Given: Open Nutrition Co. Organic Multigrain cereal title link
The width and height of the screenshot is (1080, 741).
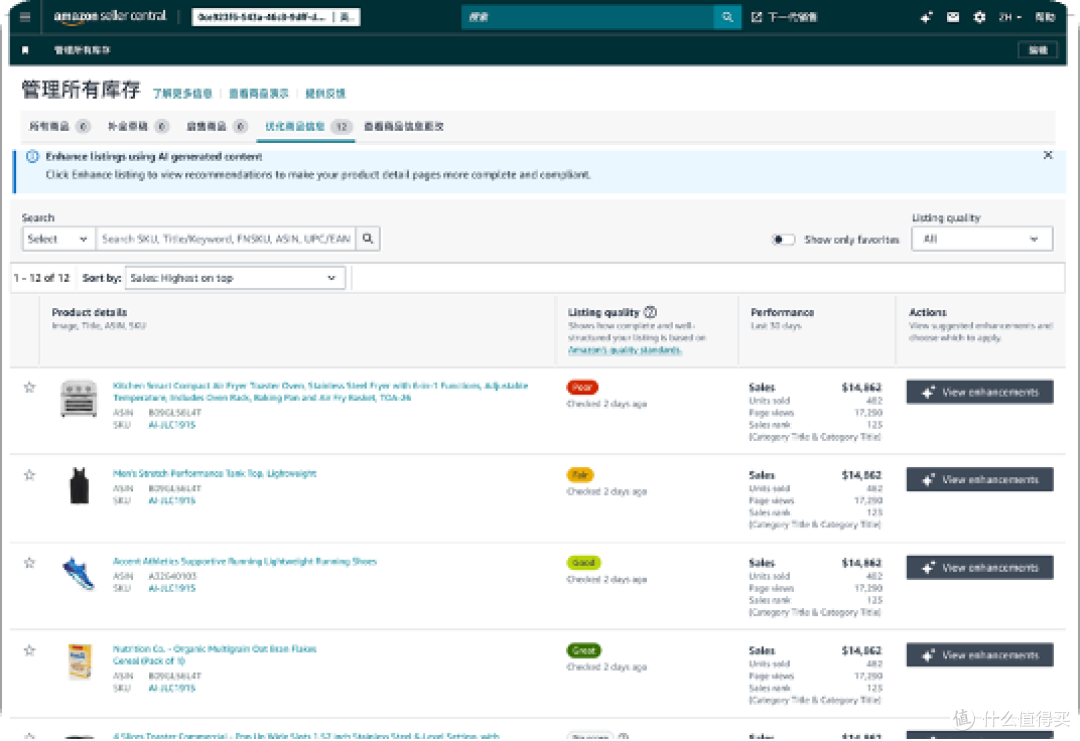Looking at the screenshot, I should click(214, 654).
